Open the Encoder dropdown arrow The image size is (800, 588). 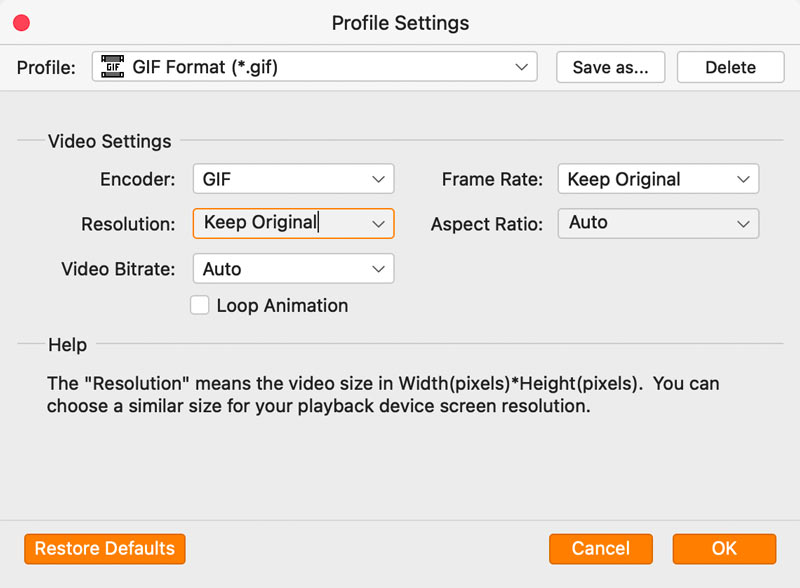(x=378, y=180)
